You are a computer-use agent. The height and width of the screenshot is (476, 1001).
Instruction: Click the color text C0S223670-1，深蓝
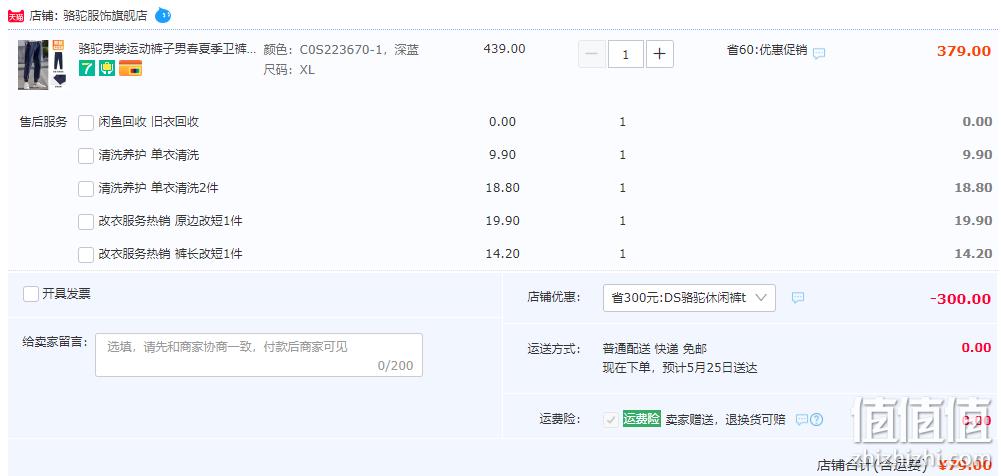coord(359,50)
